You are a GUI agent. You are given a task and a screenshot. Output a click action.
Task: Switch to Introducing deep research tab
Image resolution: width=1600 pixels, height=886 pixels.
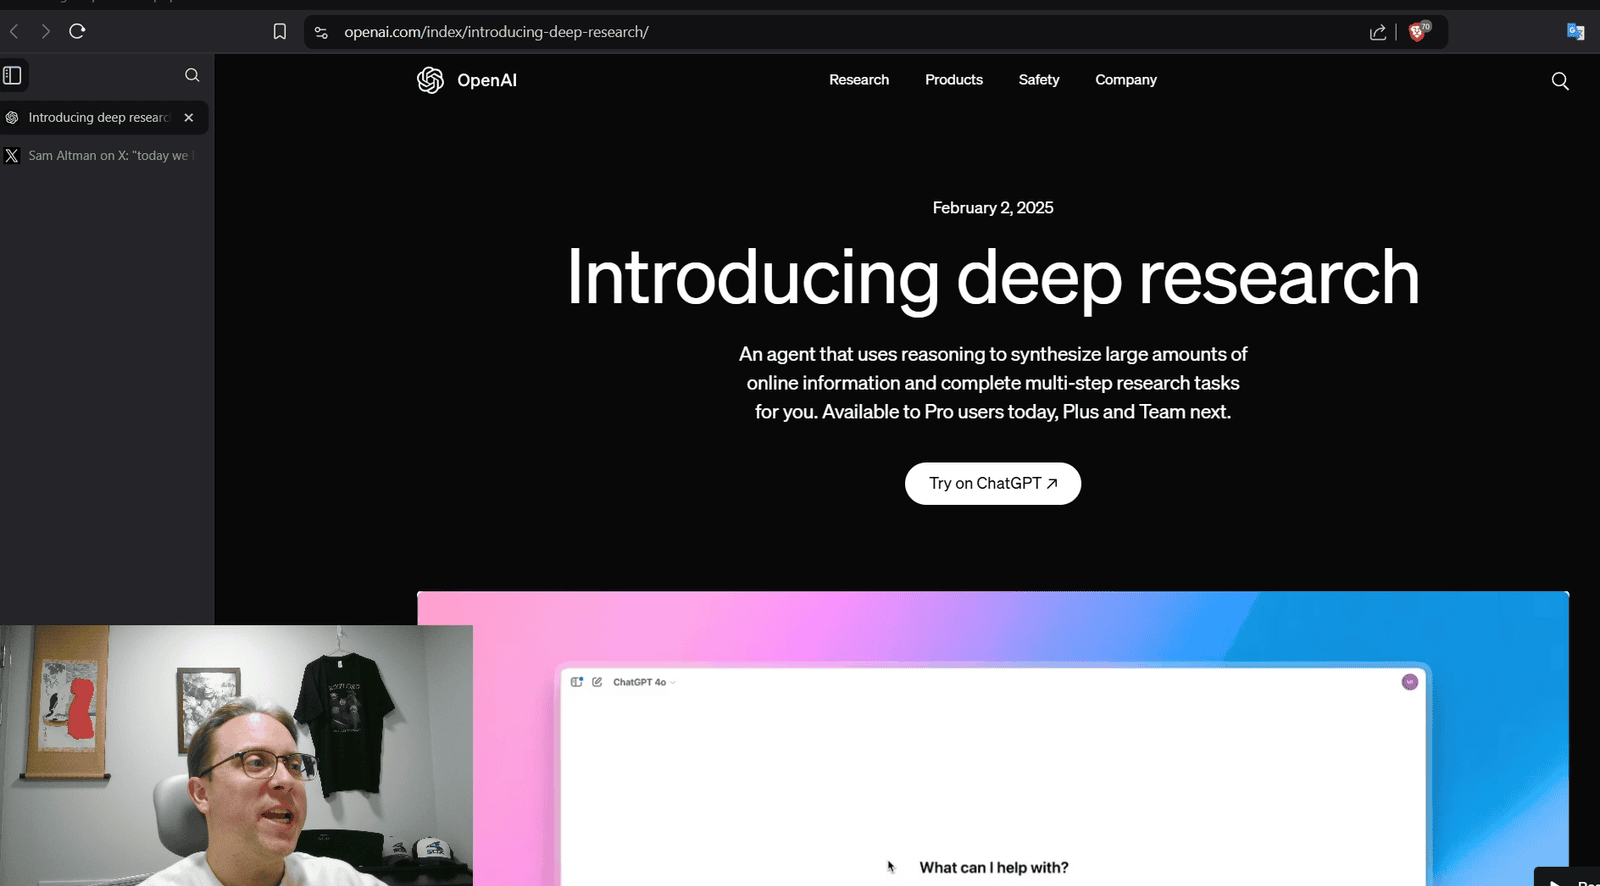tap(98, 117)
